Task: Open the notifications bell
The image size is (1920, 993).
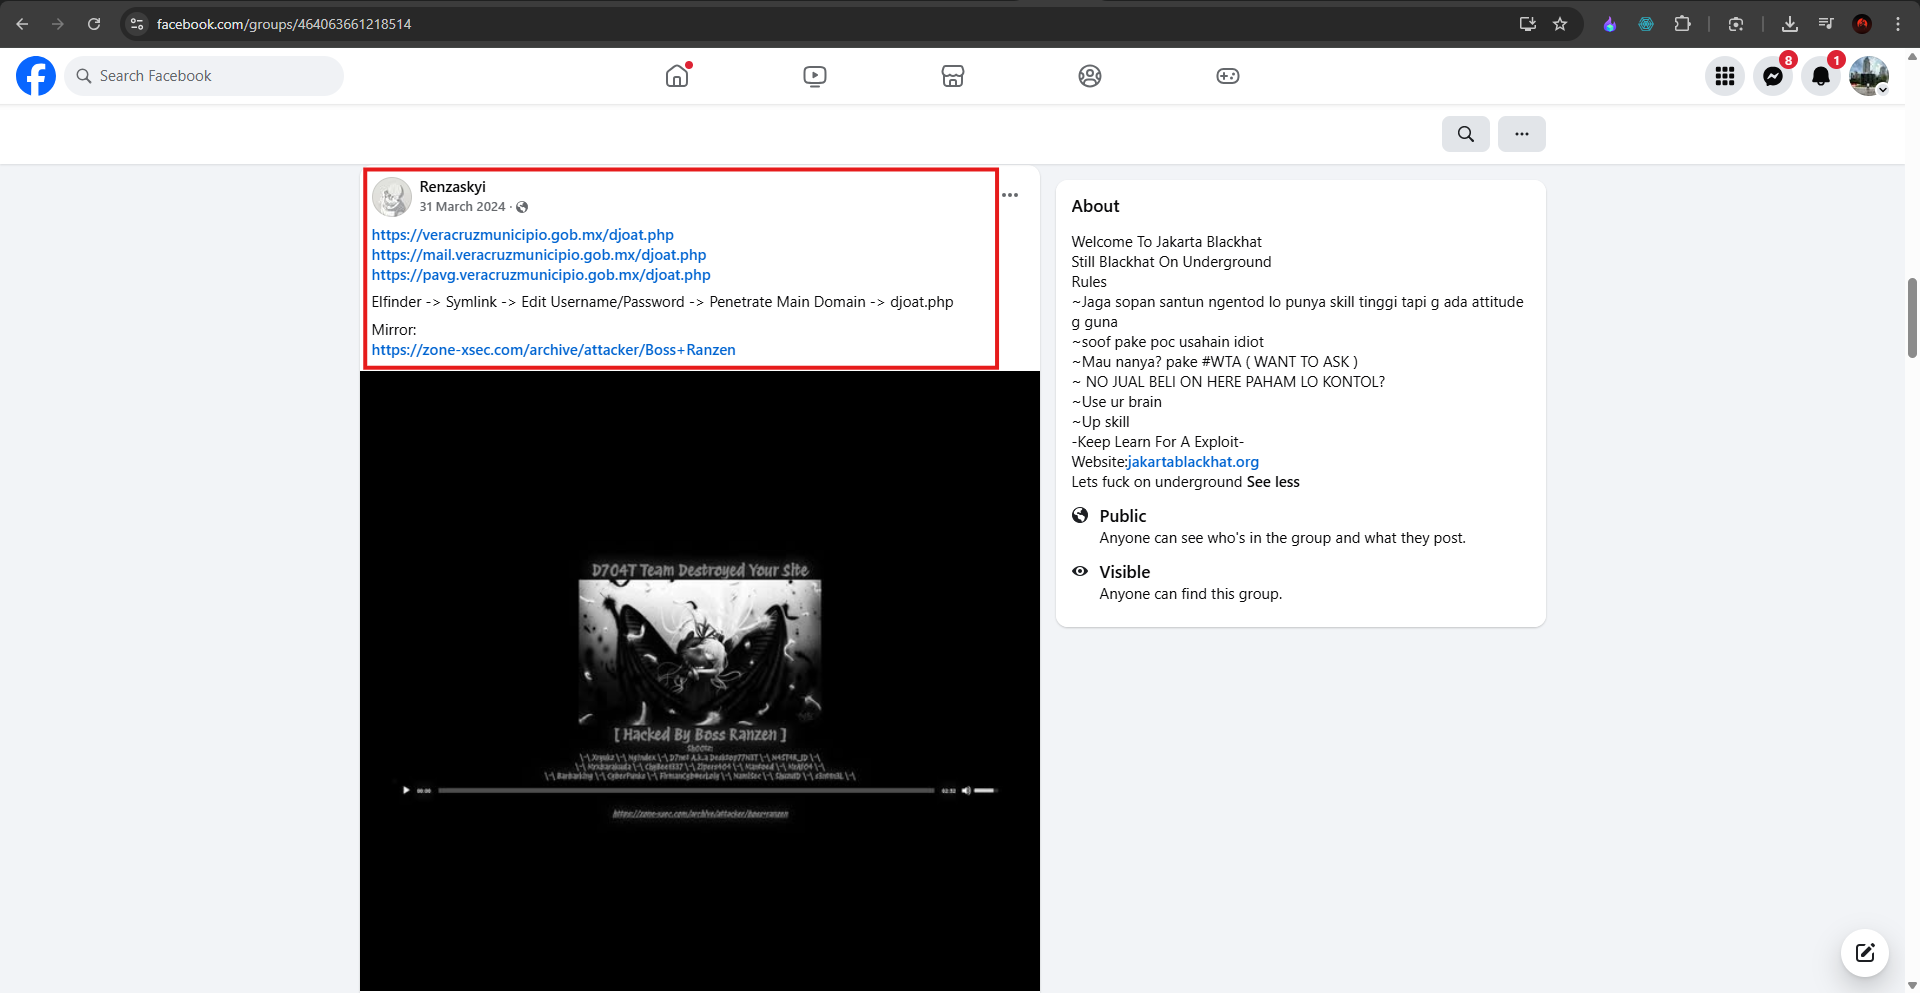Action: pos(1821,76)
